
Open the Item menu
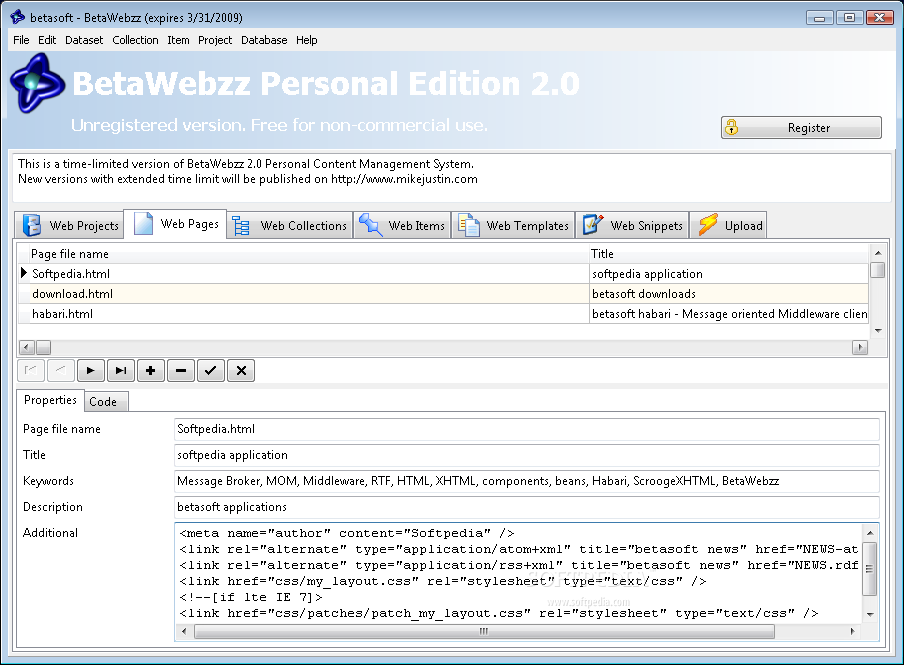(x=178, y=40)
